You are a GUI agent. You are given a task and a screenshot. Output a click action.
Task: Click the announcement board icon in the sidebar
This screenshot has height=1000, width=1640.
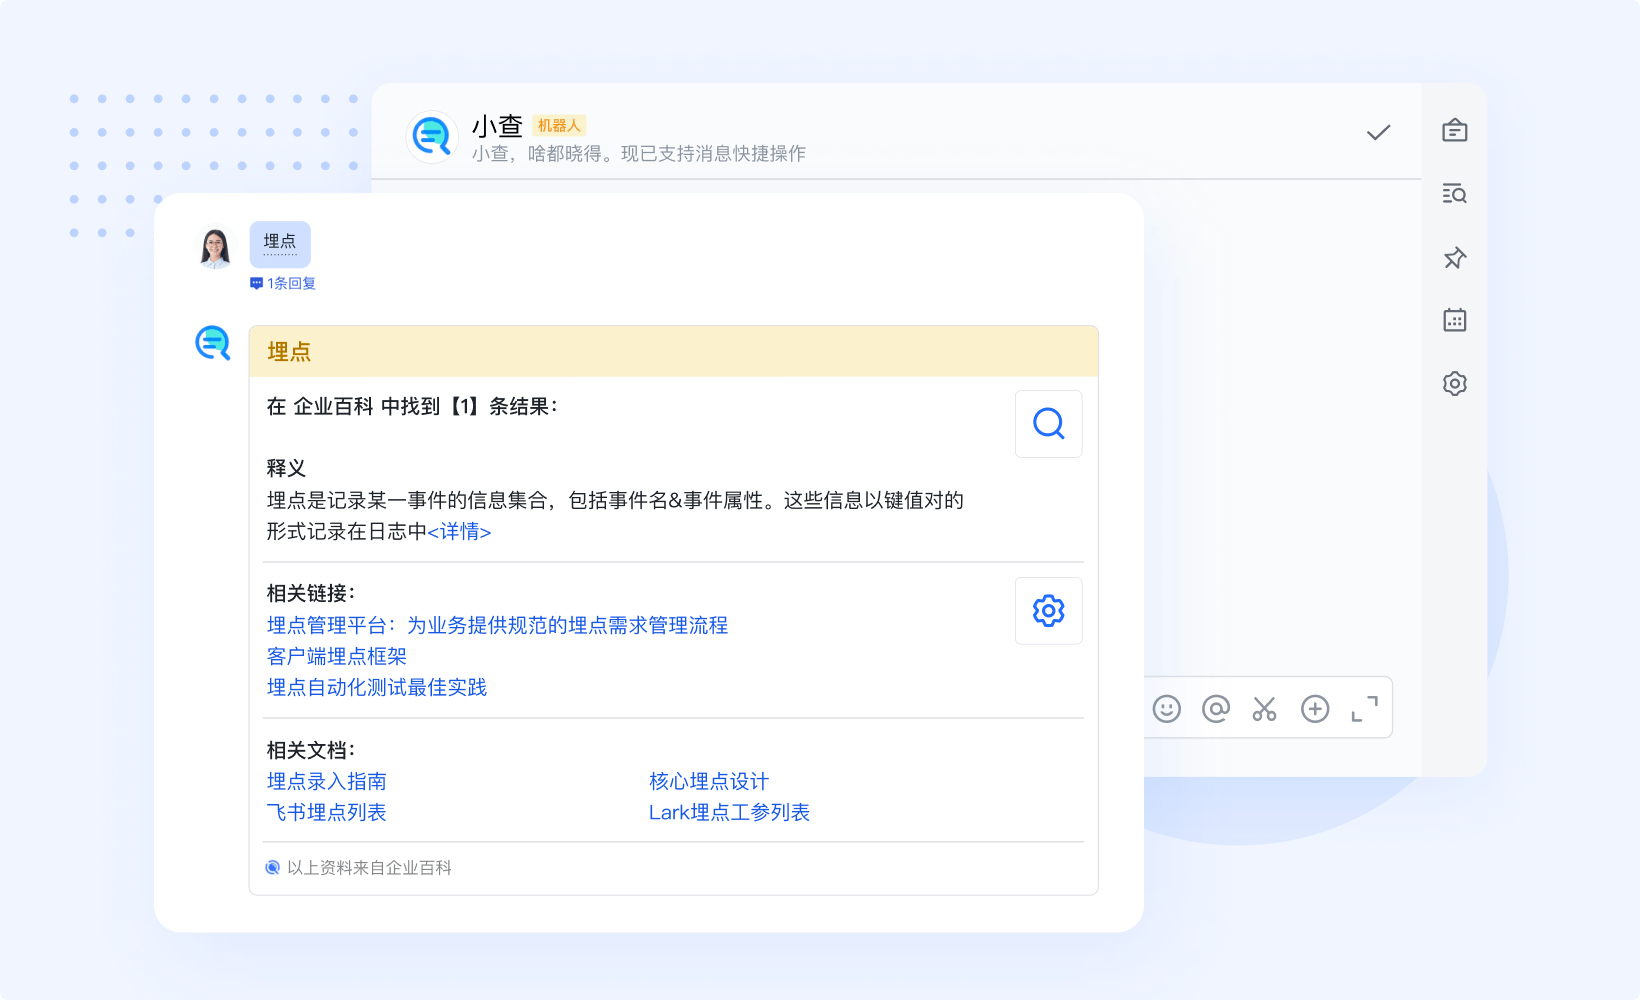(x=1454, y=130)
